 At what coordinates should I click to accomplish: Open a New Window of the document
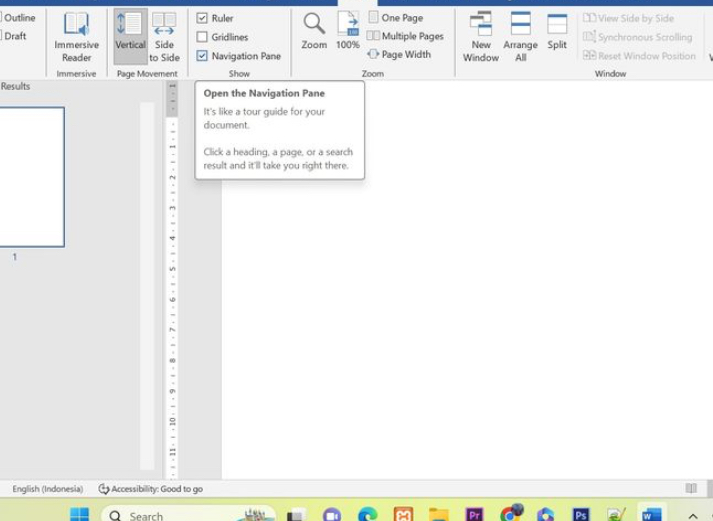(x=481, y=36)
